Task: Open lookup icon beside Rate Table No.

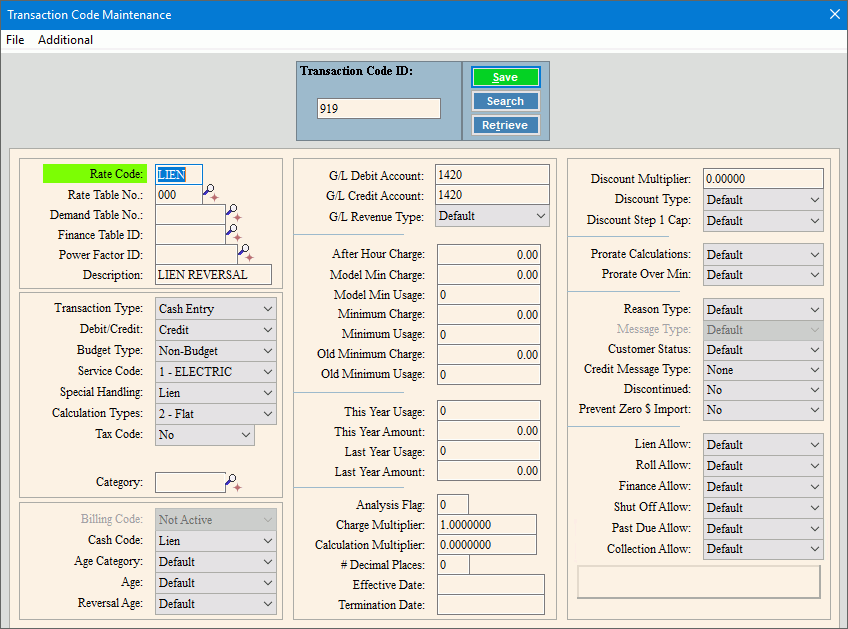Action: pyautogui.click(x=211, y=193)
